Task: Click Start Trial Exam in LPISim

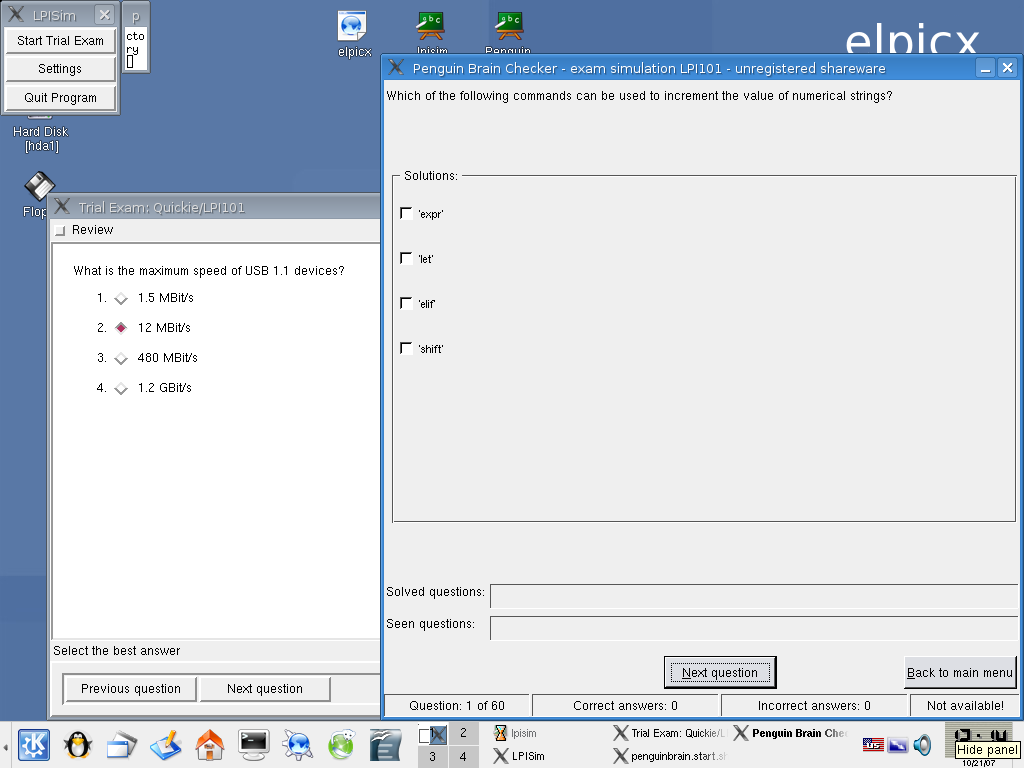Action: coord(60,40)
